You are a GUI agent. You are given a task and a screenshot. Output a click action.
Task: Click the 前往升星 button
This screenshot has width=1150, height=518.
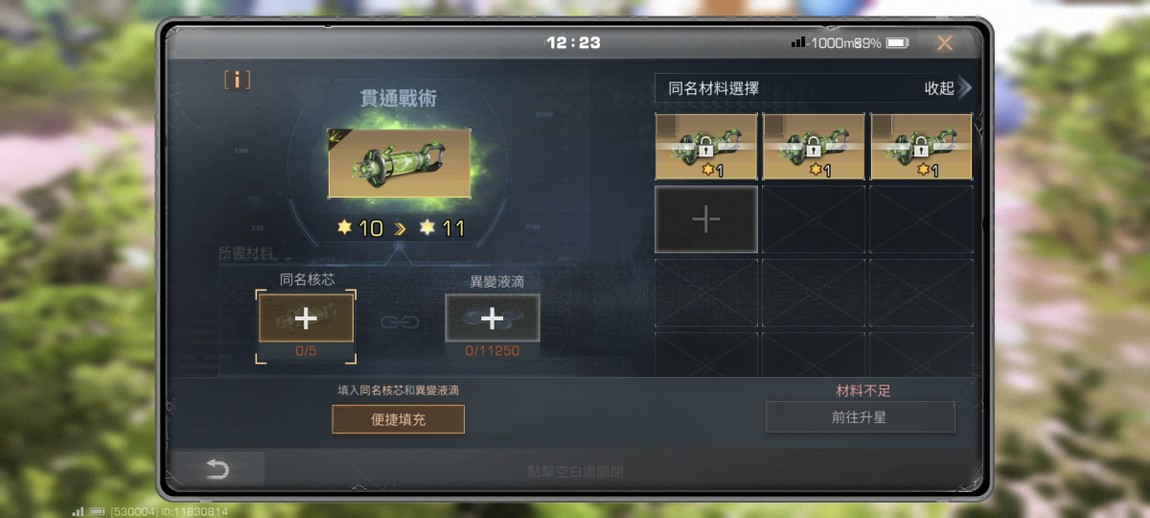point(860,417)
